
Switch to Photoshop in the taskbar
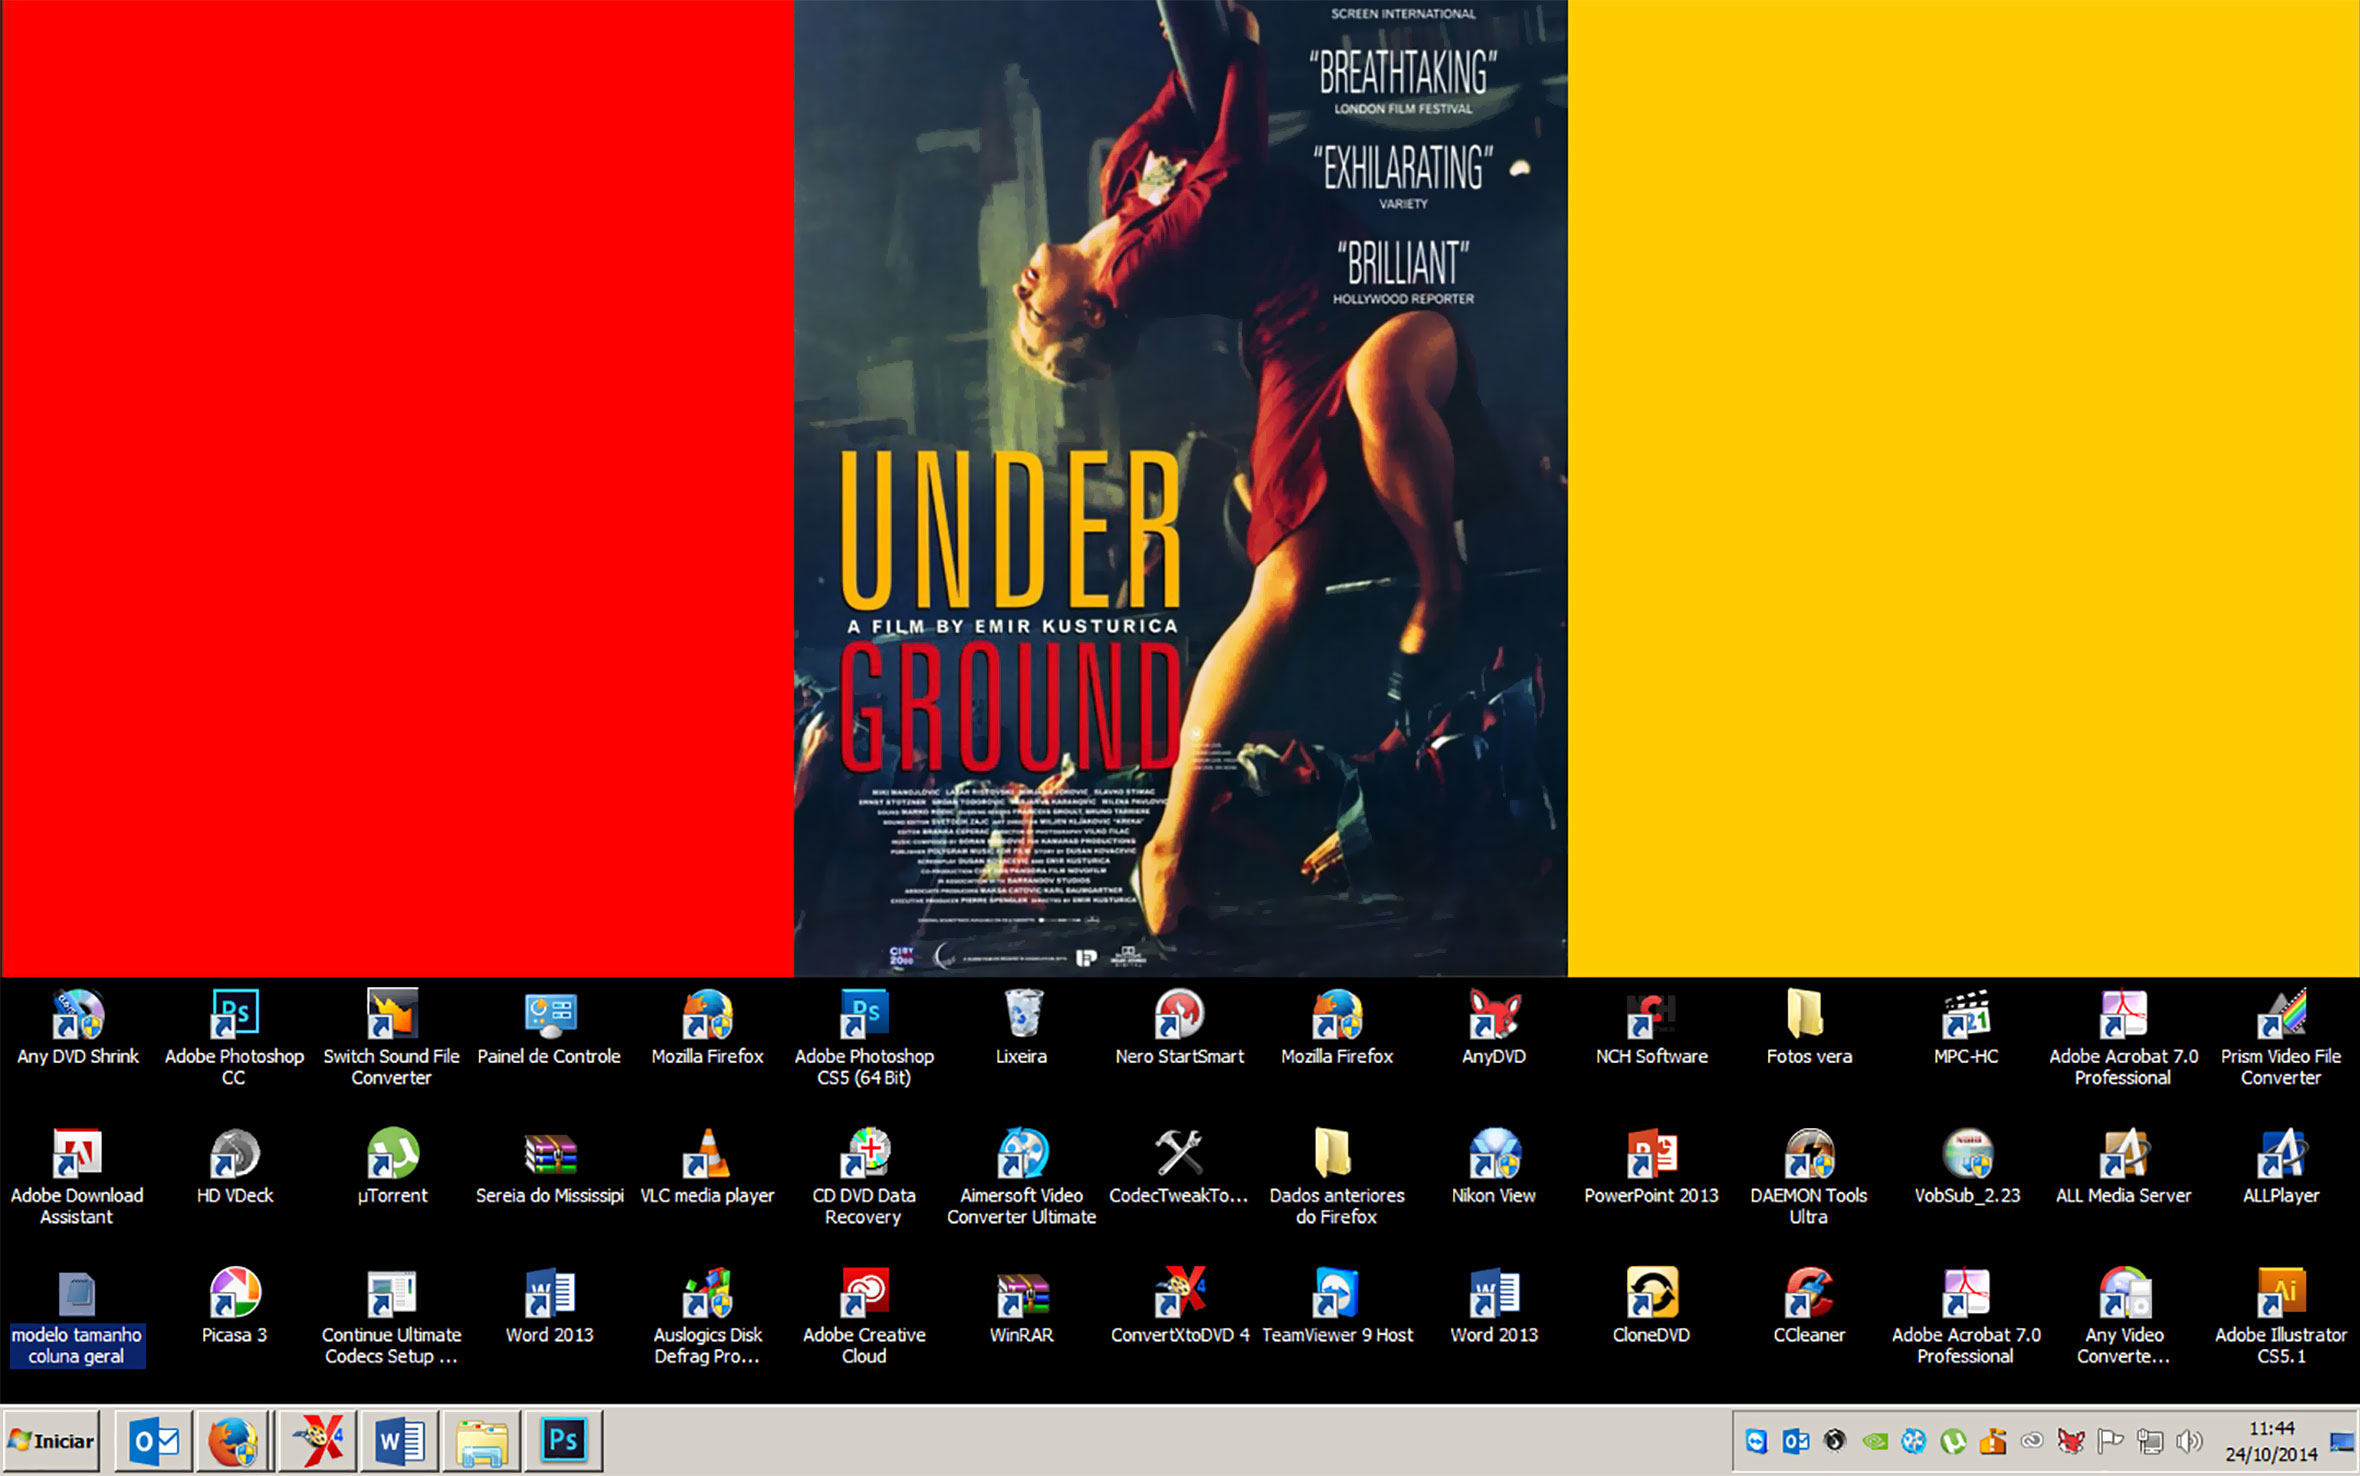pos(562,1441)
